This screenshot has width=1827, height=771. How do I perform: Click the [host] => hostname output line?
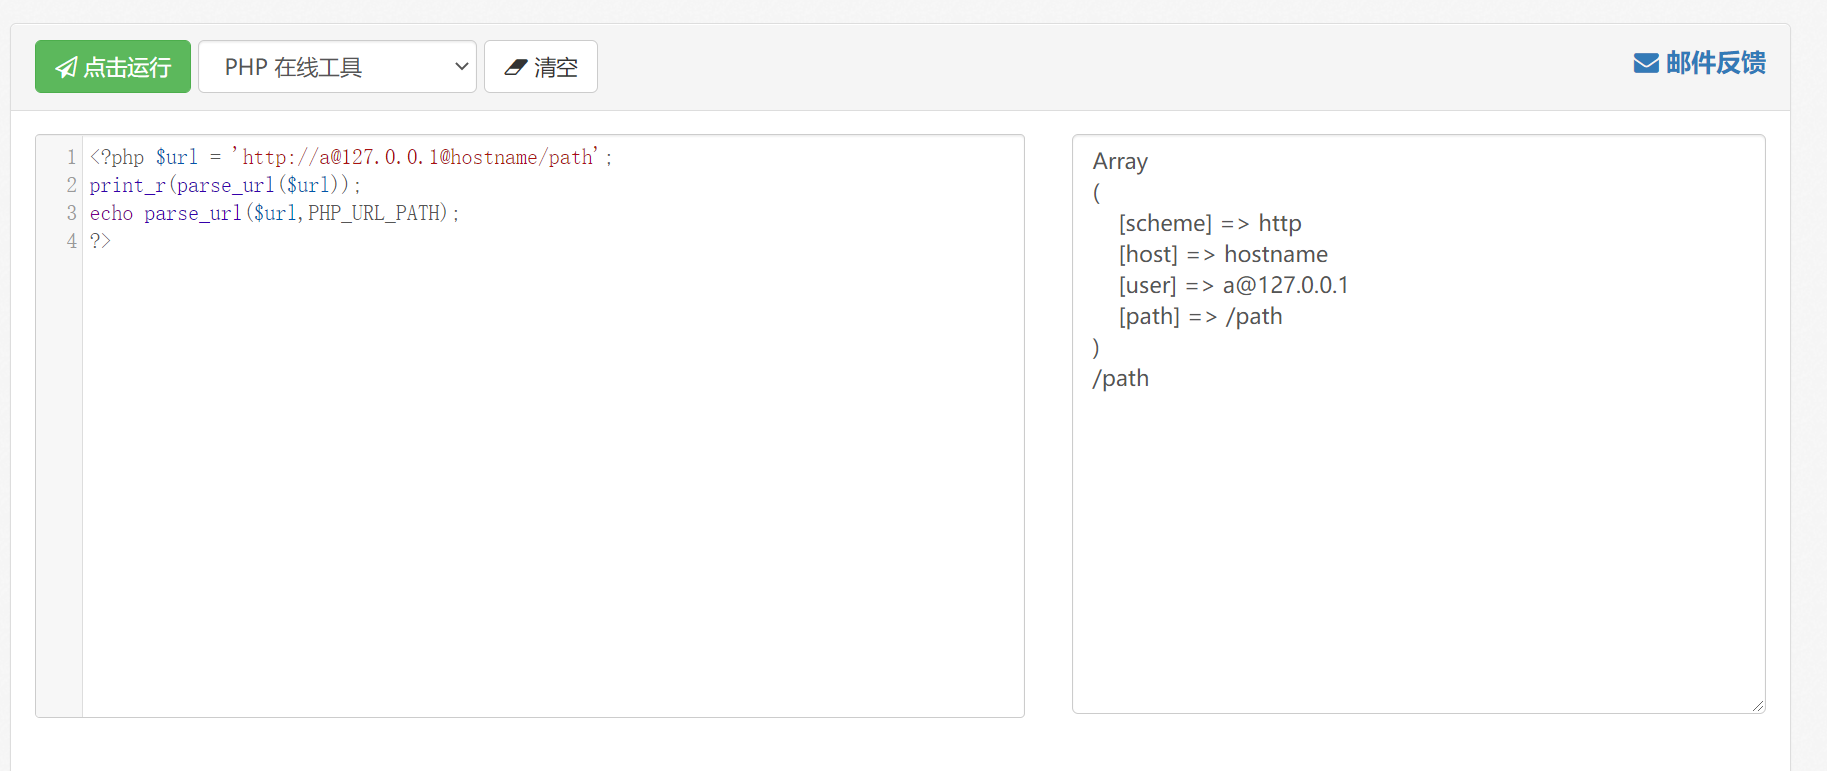(1222, 255)
